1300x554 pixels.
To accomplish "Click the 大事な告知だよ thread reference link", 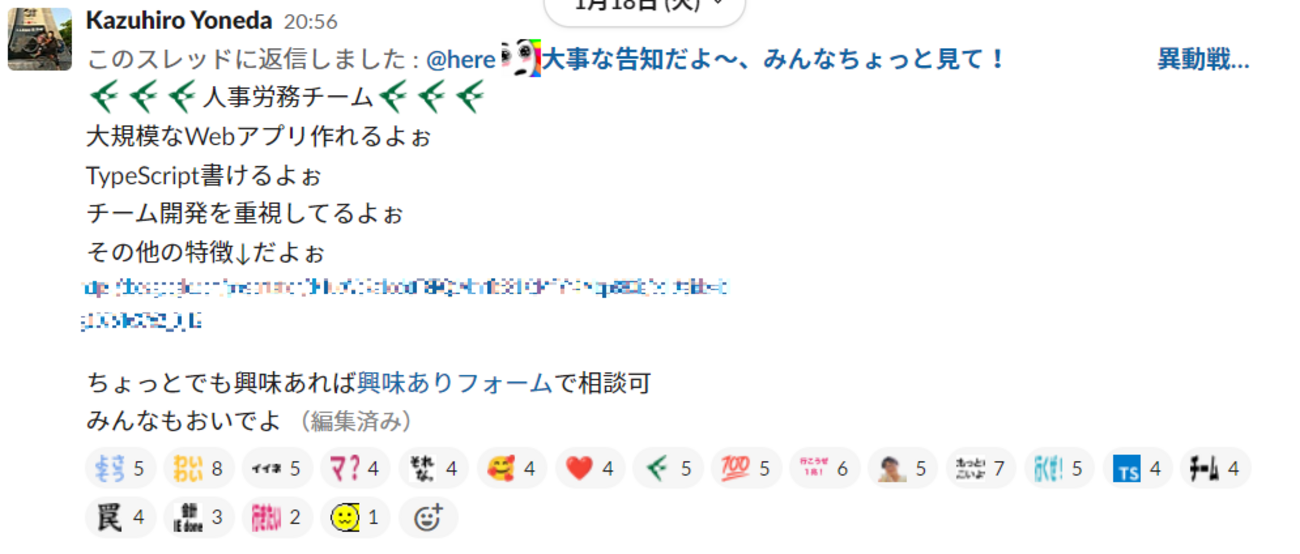I will (773, 60).
